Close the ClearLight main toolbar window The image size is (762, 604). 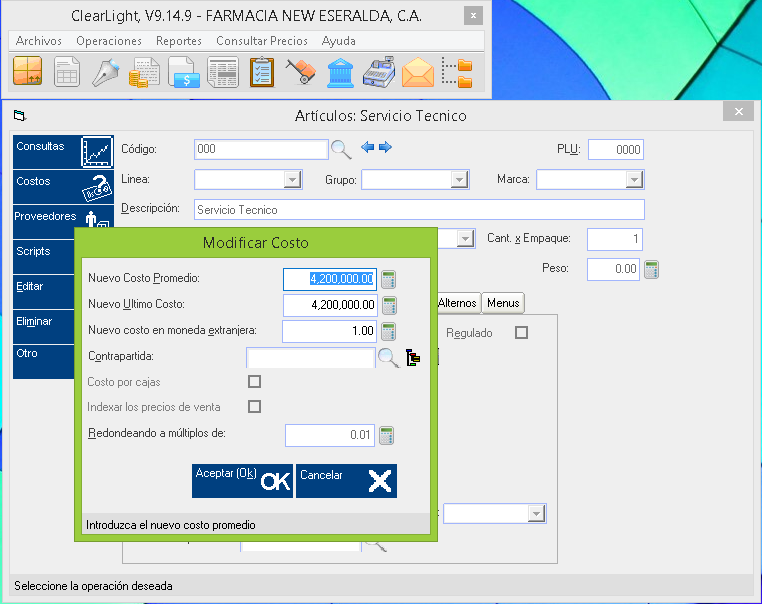click(x=473, y=16)
